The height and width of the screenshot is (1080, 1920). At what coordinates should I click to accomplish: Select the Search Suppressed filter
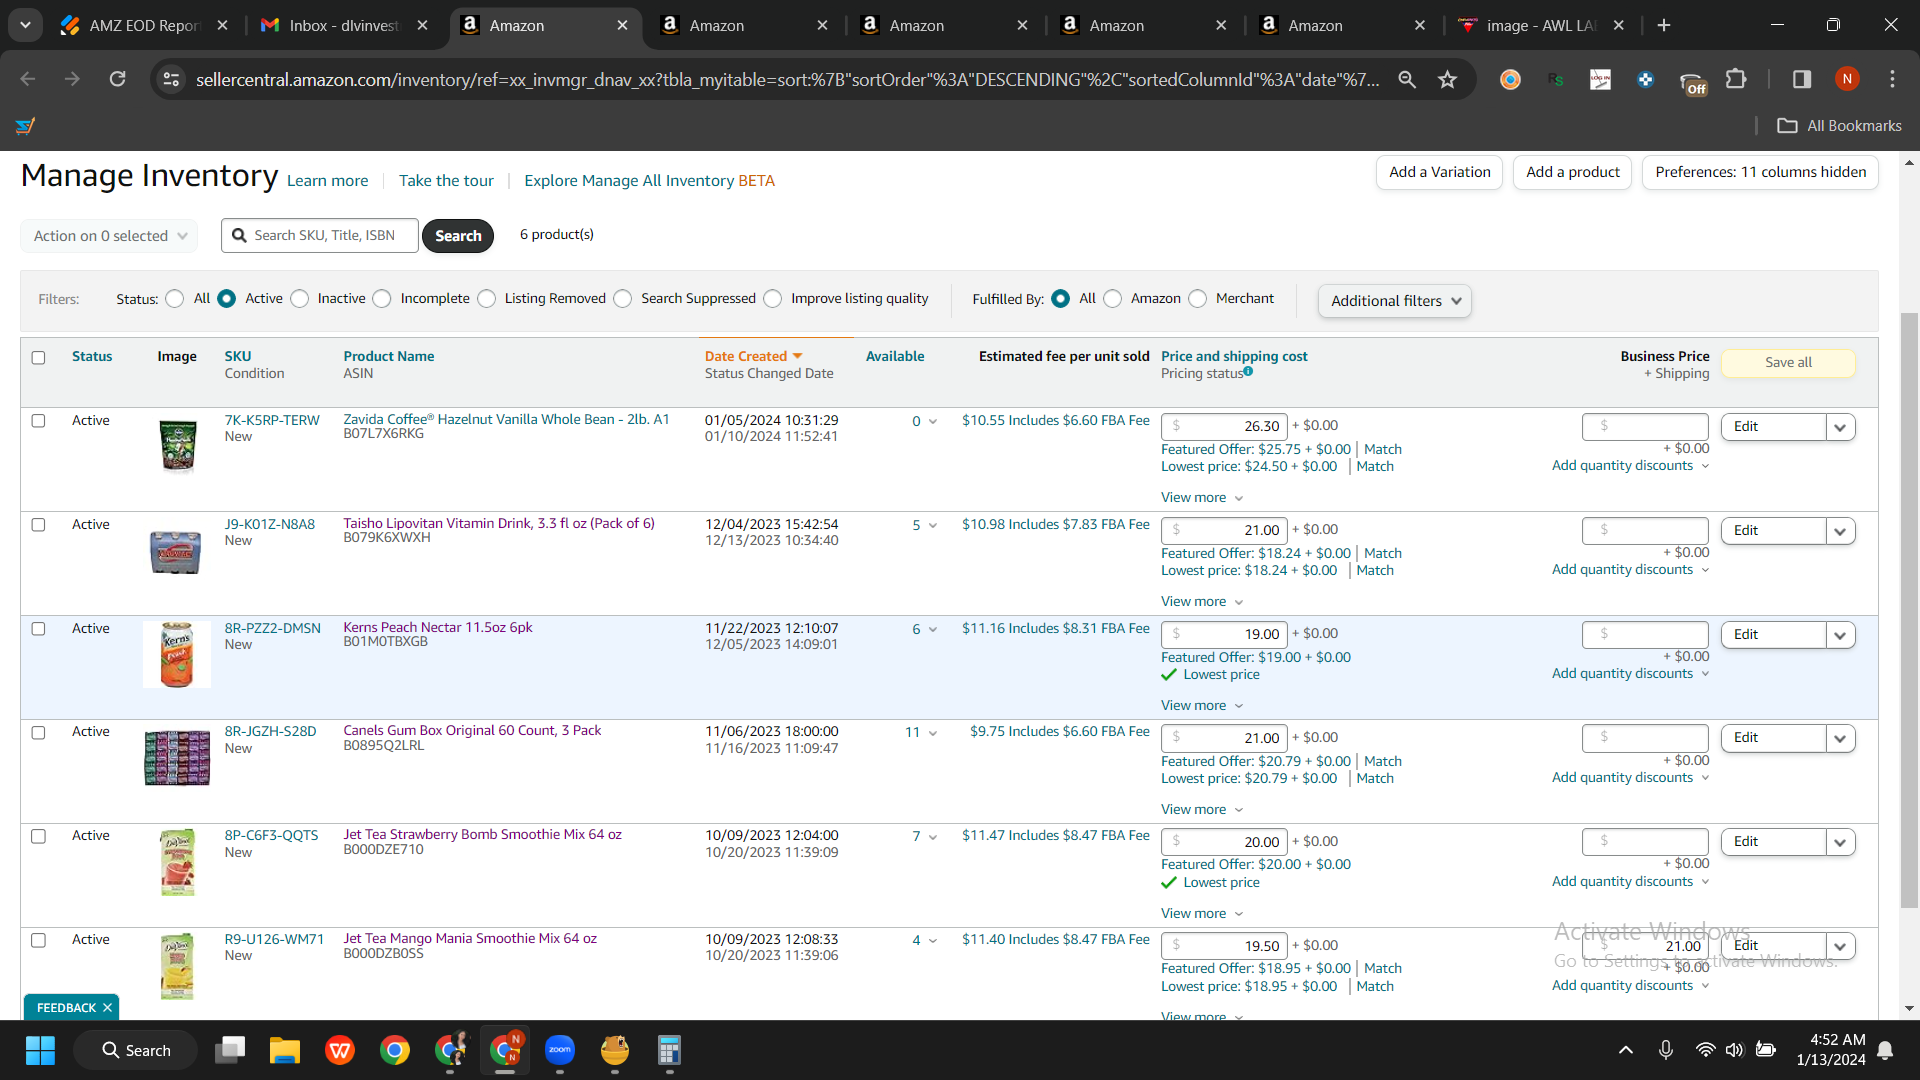point(623,299)
